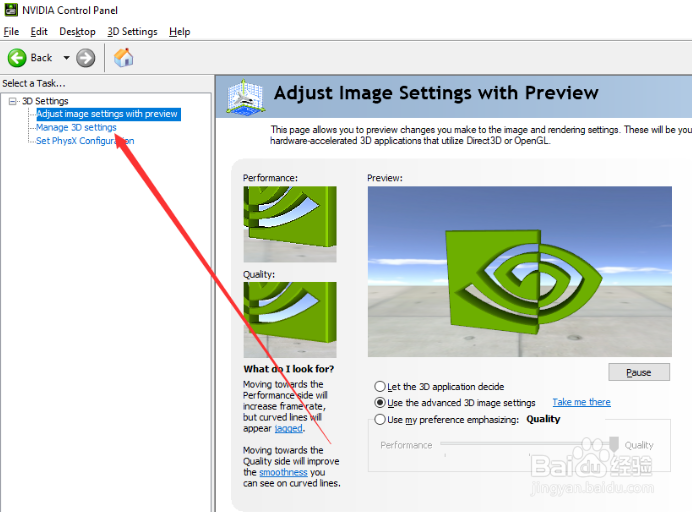Click the green Back arrow icon
Image resolution: width=692 pixels, height=512 pixels.
[x=17, y=58]
